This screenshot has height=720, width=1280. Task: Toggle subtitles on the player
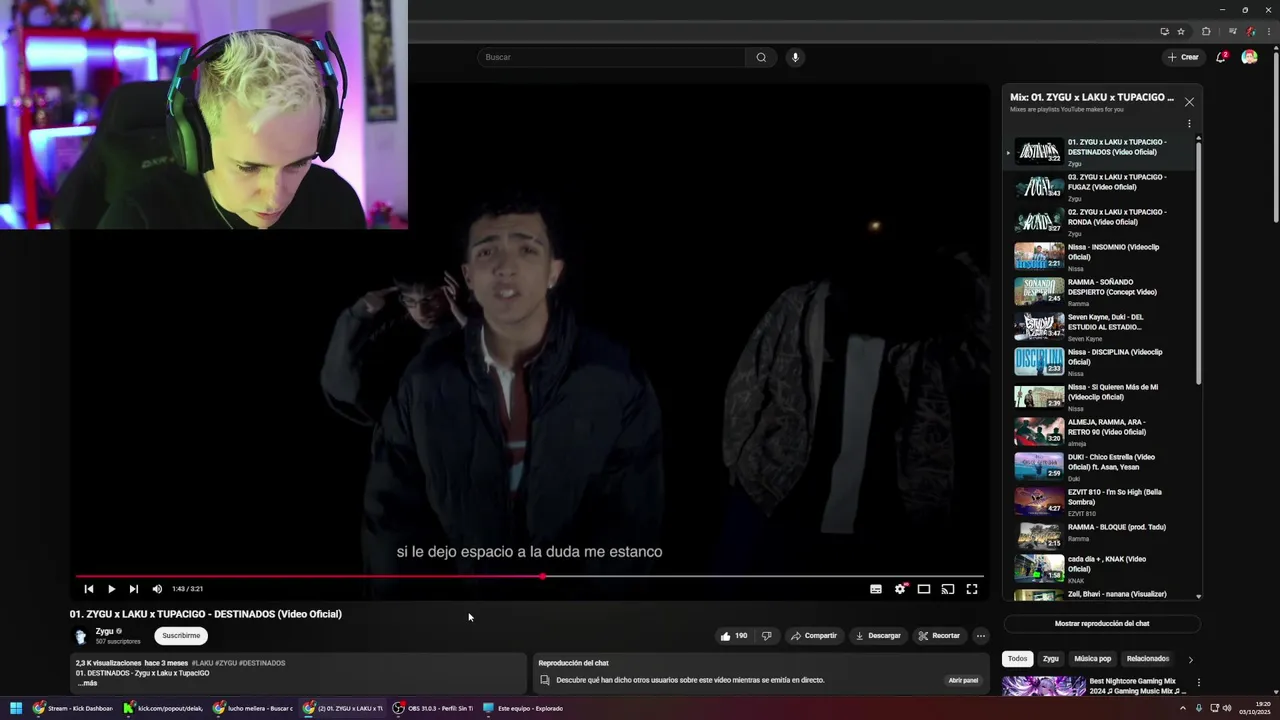(x=876, y=589)
